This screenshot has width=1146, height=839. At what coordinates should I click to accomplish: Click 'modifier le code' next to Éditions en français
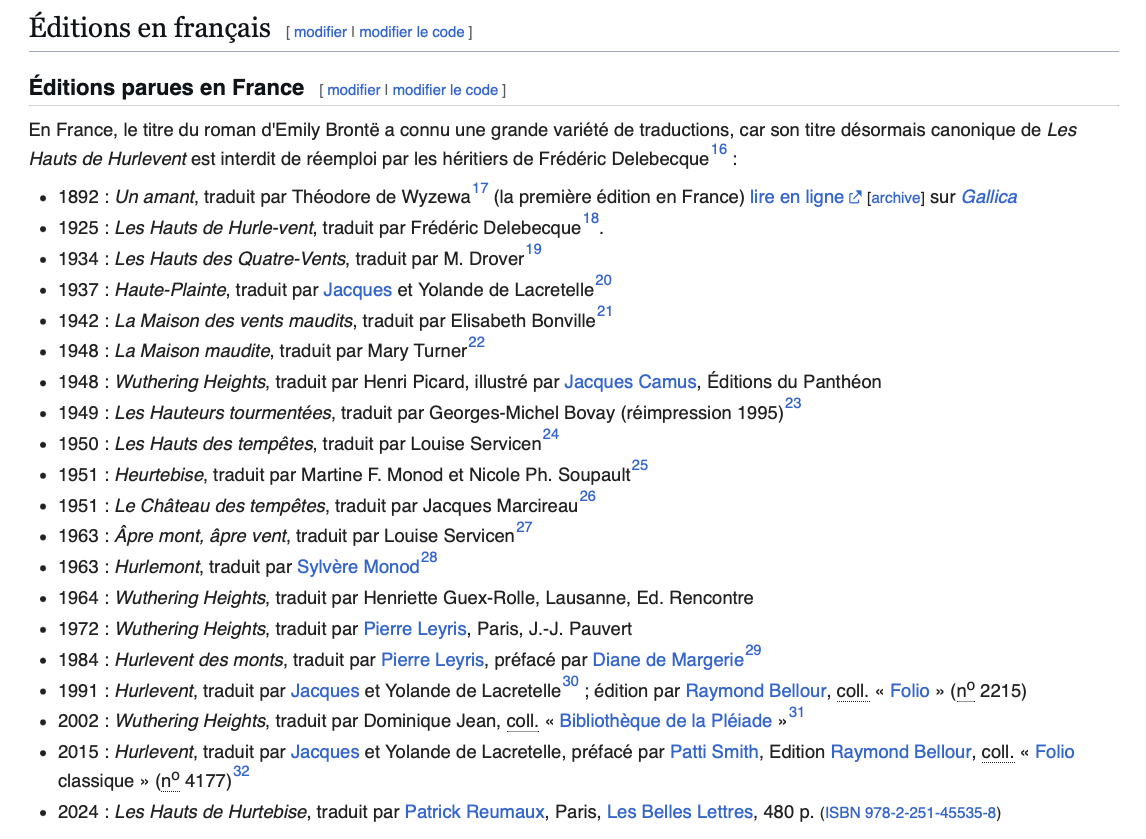[411, 32]
